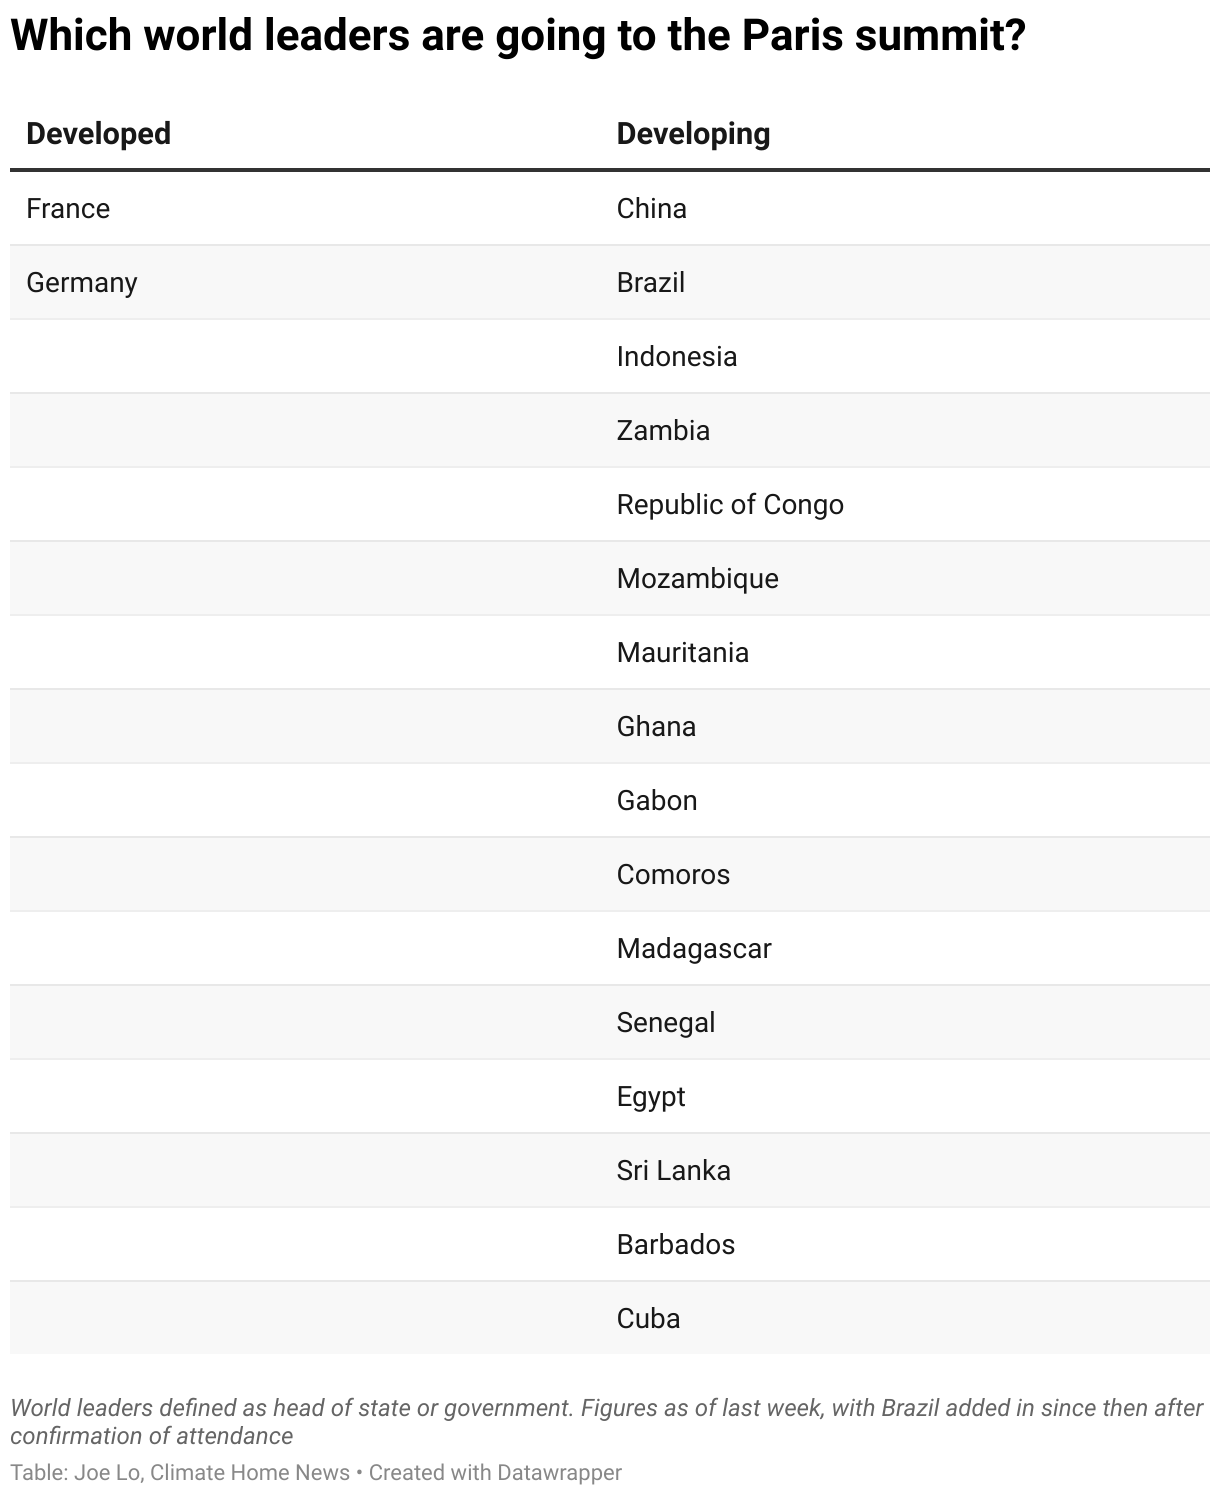Viewport: 1220px width, 1496px height.
Task: Select the Comoros cell
Action: click(673, 874)
